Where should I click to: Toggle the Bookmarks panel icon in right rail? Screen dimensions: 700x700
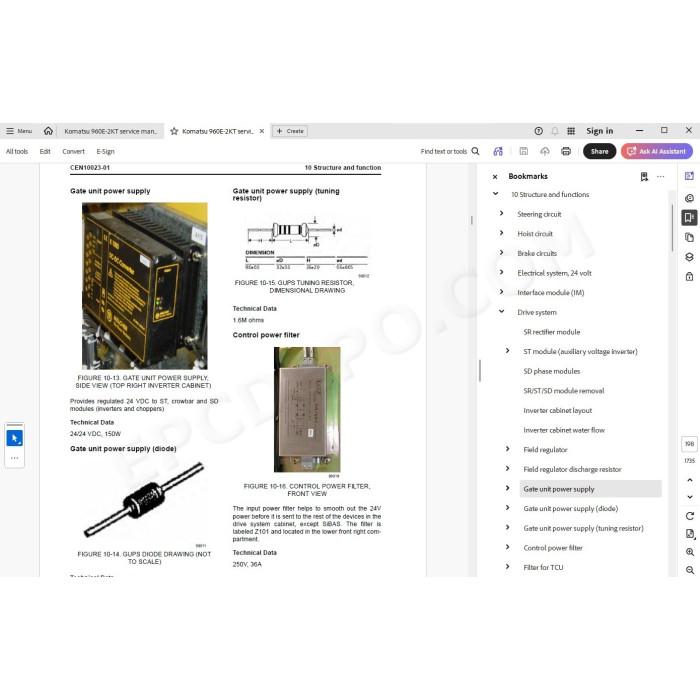689,217
